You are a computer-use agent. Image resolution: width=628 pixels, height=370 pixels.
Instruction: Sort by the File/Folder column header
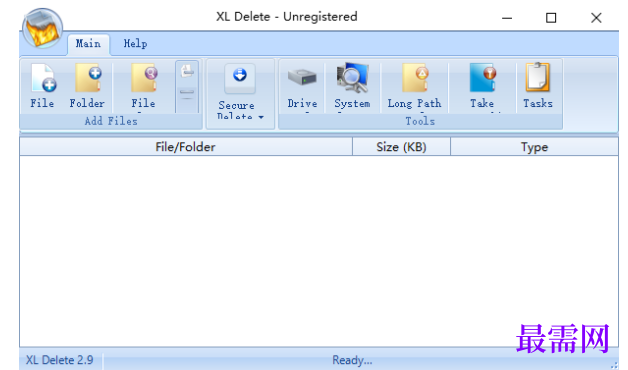pos(185,147)
